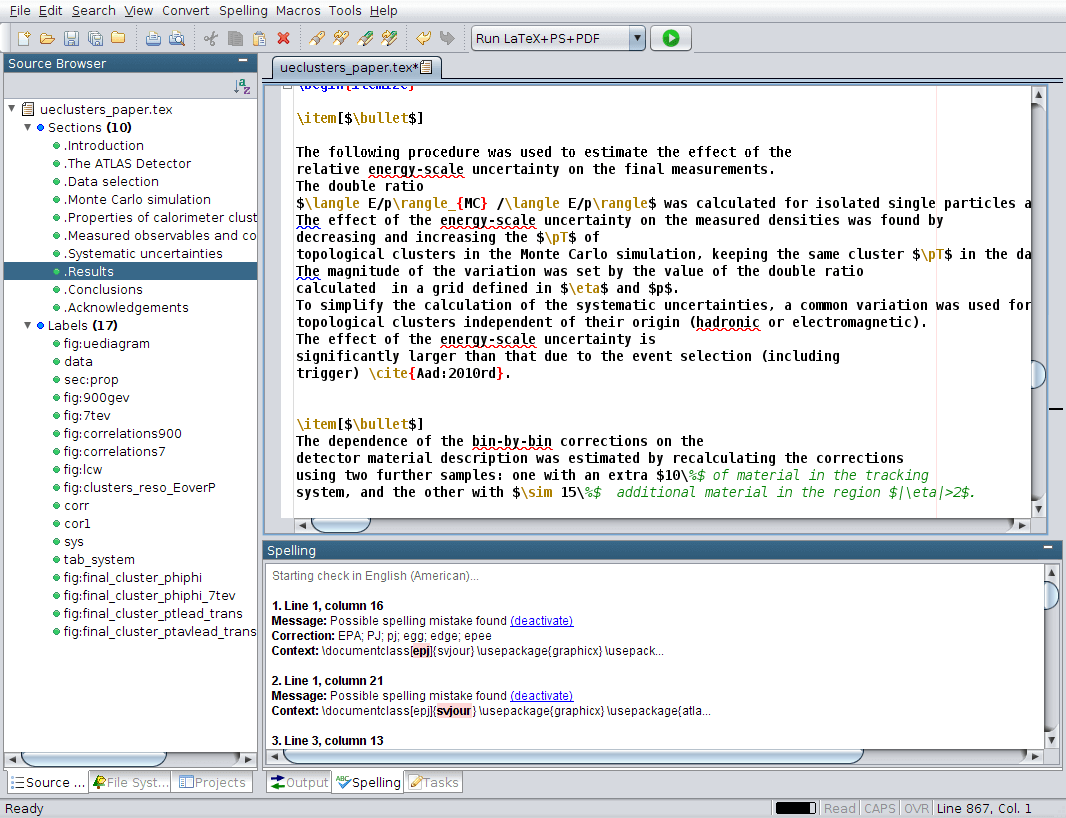This screenshot has width=1066, height=818.
Task: Toggle CAPS indicator in the status bar
Action: (x=879, y=808)
